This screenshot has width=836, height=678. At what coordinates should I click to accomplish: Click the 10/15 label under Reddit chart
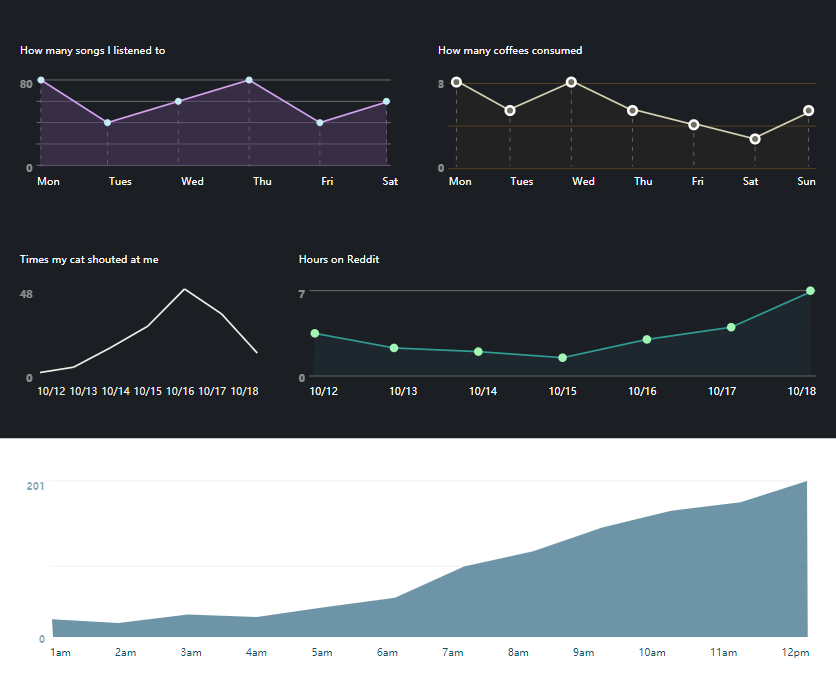(562, 391)
